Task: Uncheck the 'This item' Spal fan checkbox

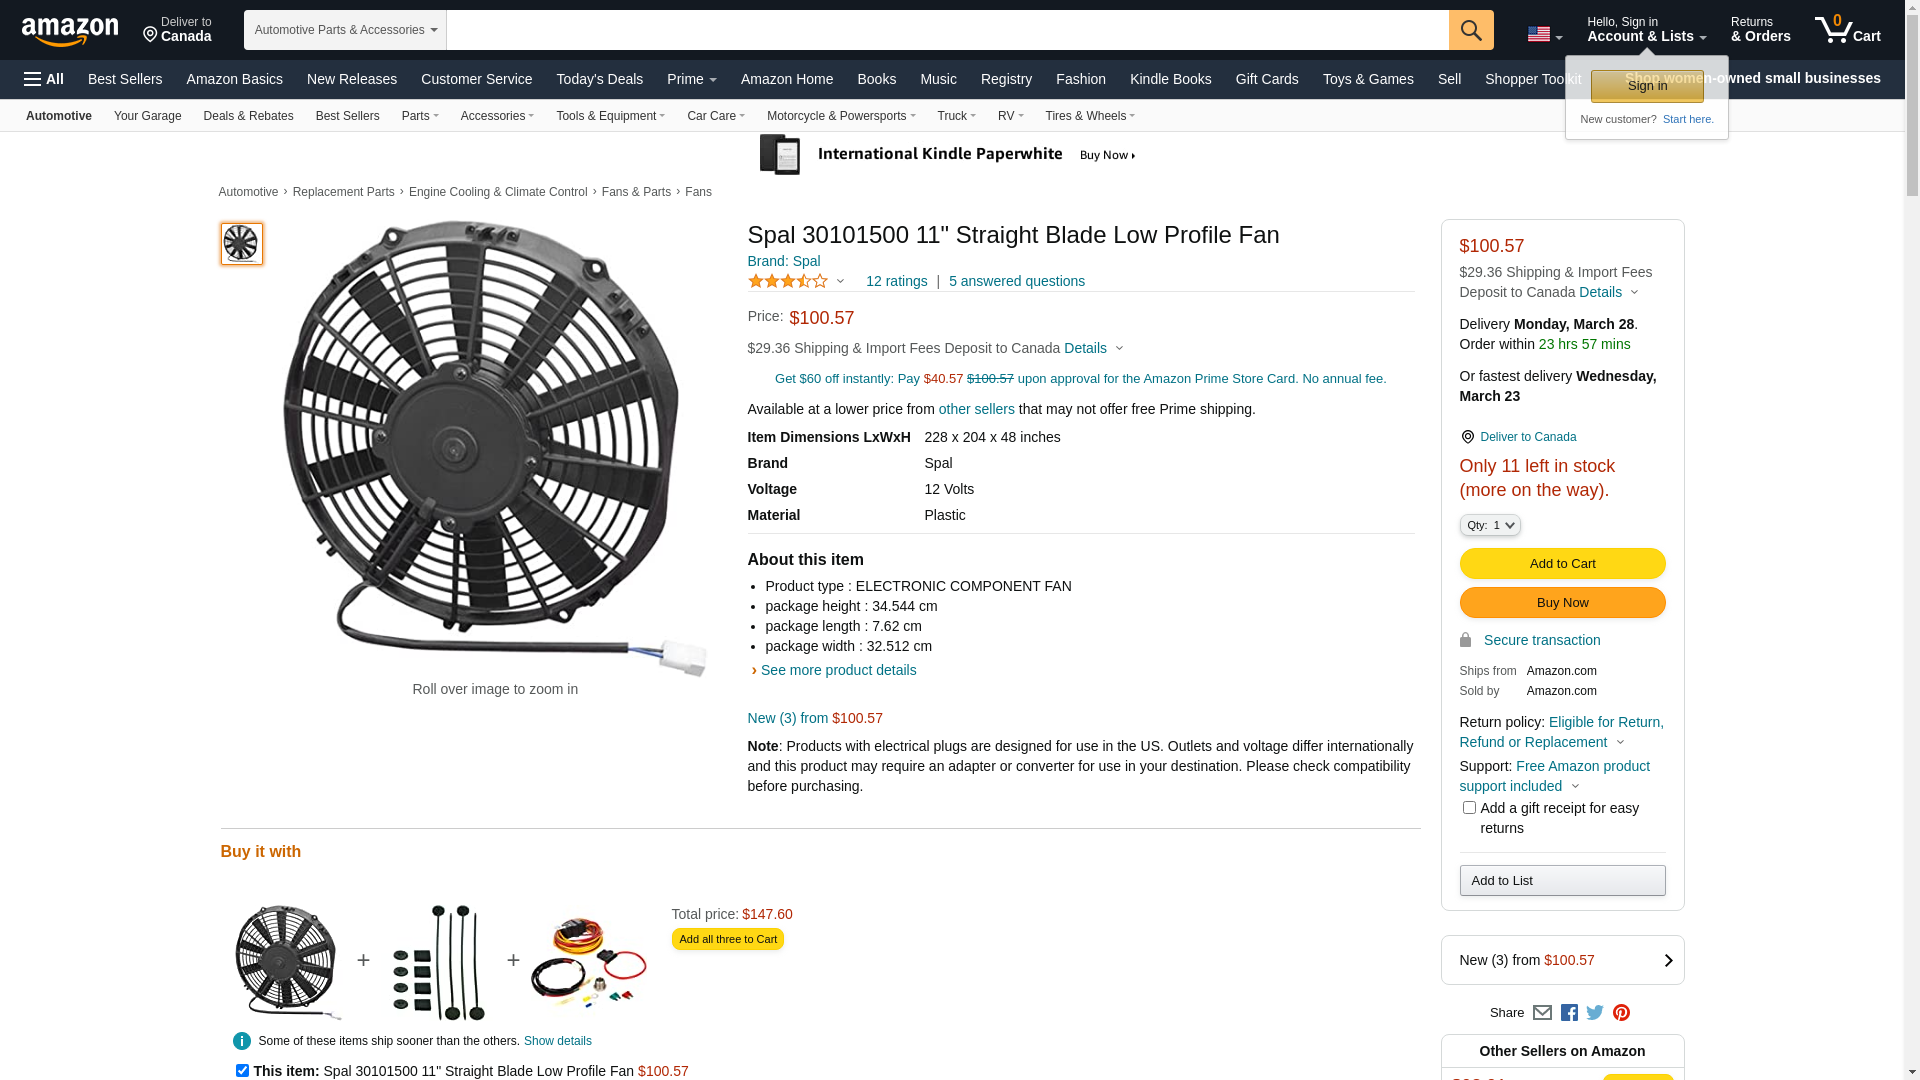Action: pyautogui.click(x=242, y=1070)
